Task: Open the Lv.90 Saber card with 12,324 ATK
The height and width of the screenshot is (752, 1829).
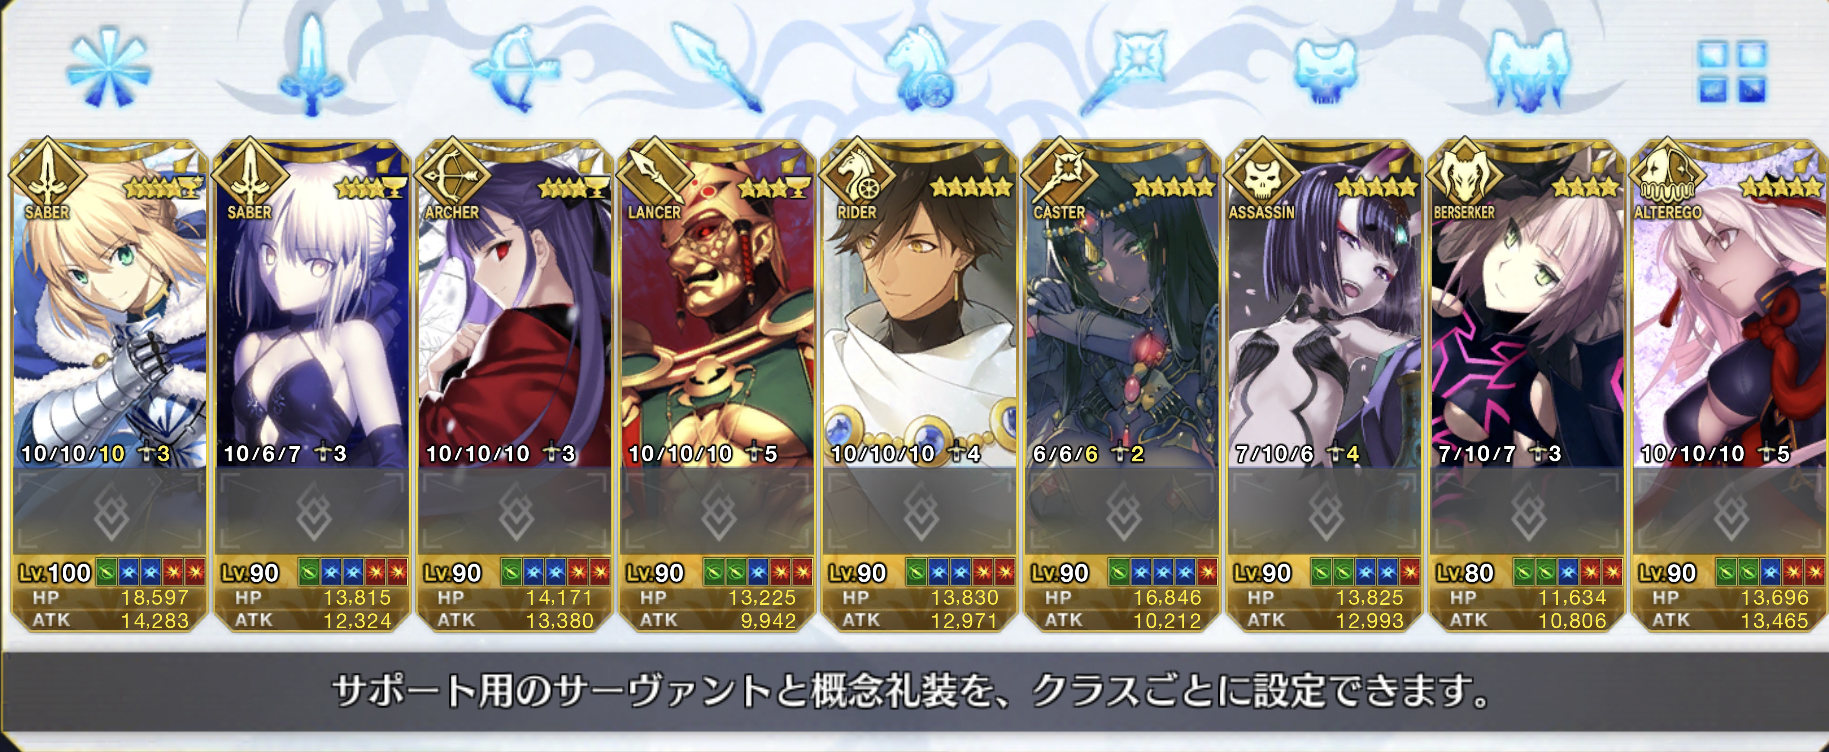Action: click(x=312, y=386)
